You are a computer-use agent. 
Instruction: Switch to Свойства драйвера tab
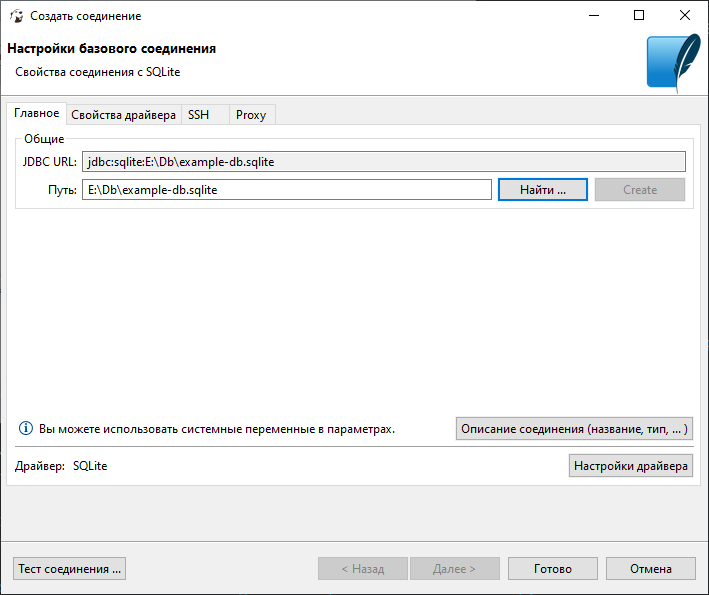123,115
